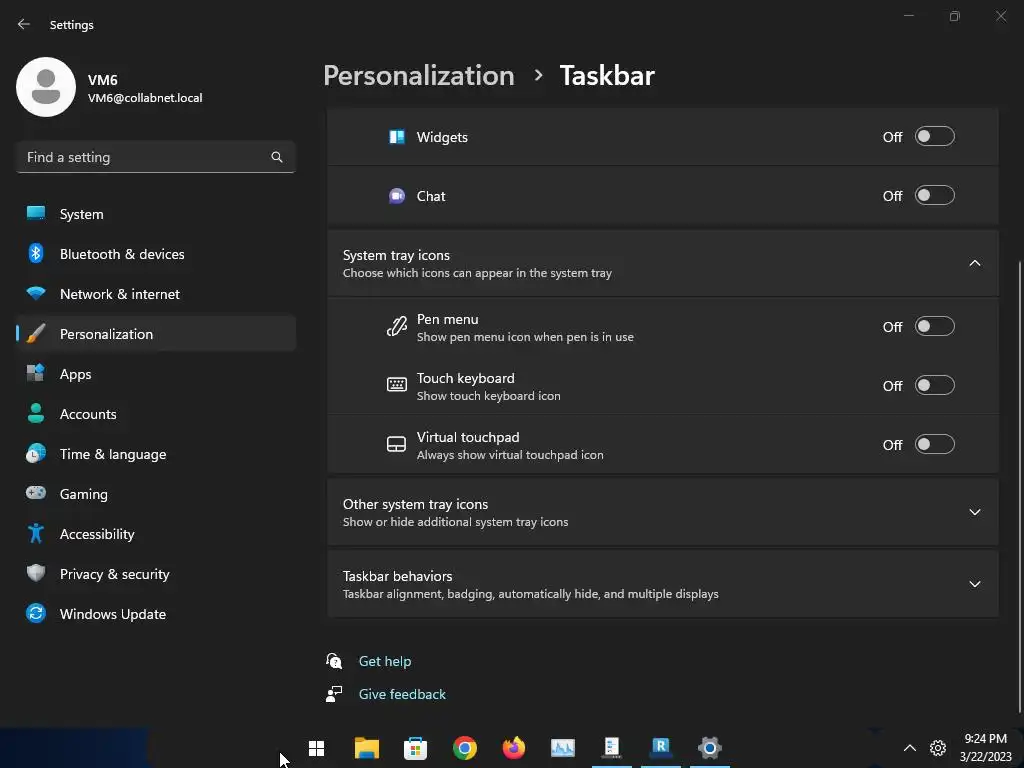This screenshot has width=1024, height=768.
Task: Click the VM6 account name
Action: click(x=103, y=80)
